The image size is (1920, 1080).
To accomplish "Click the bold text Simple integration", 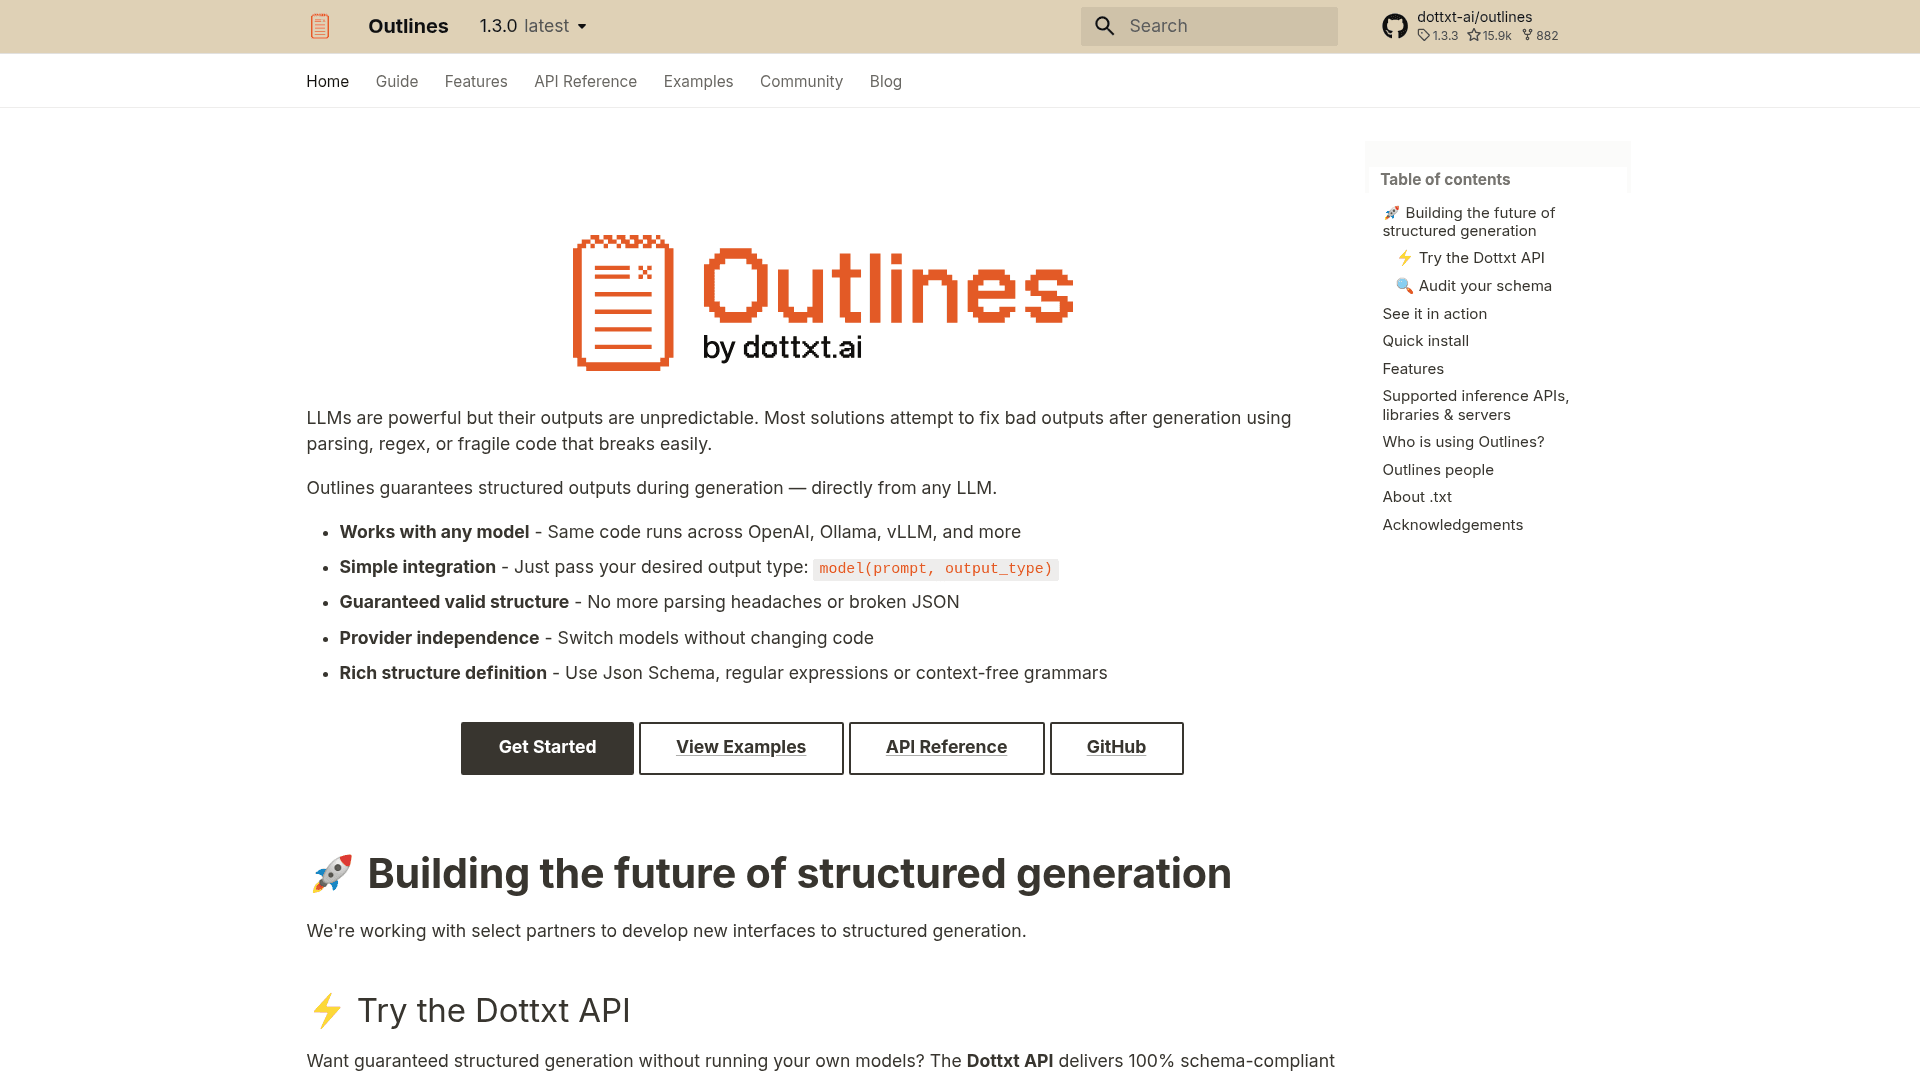I will pos(417,567).
